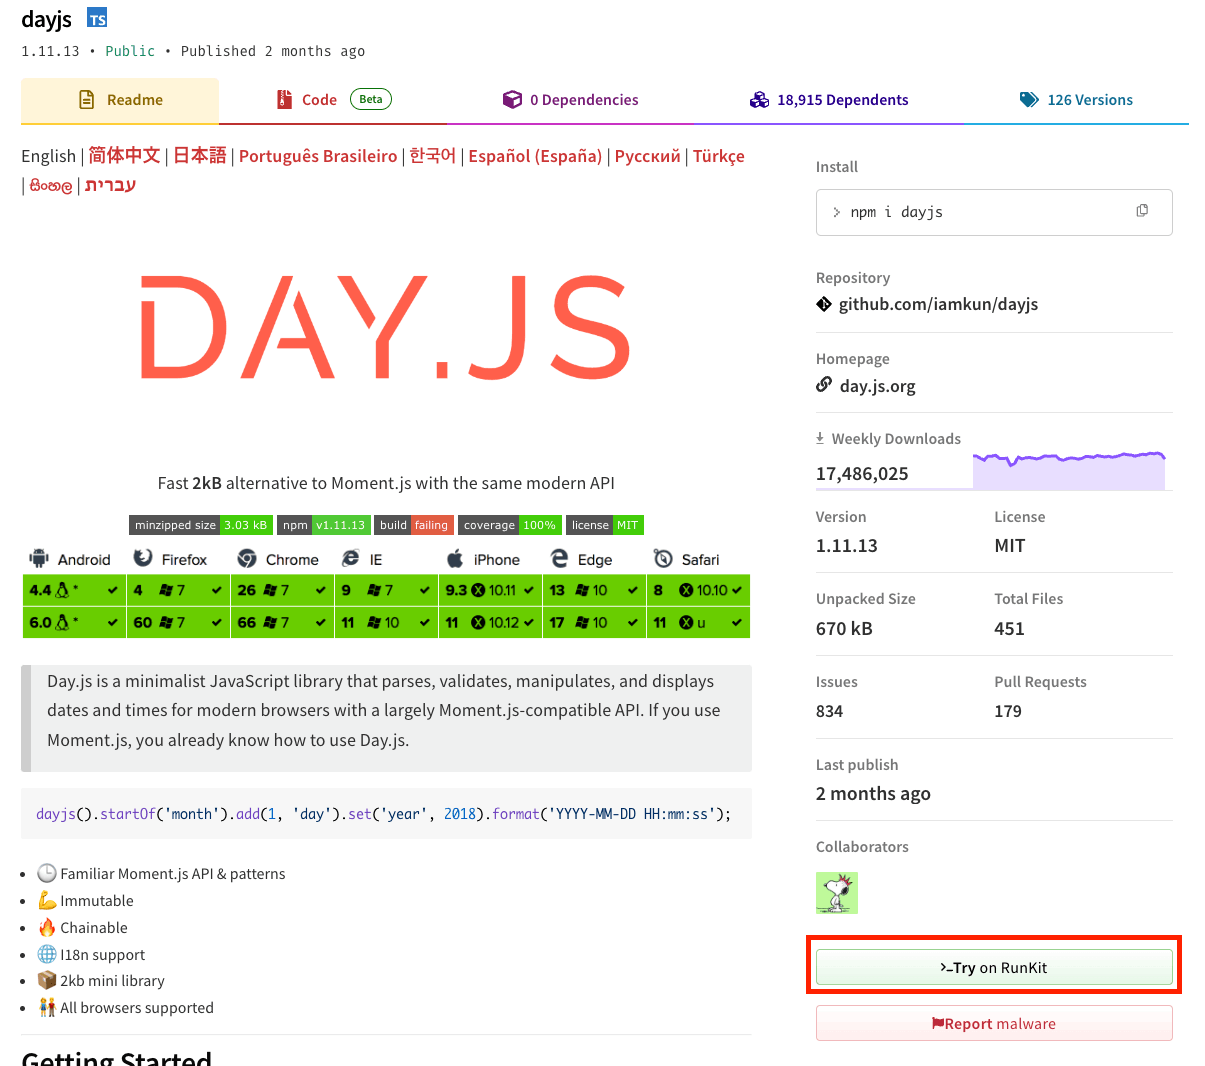
Task: Click the npm v1.11.13 badge
Action: (x=324, y=525)
